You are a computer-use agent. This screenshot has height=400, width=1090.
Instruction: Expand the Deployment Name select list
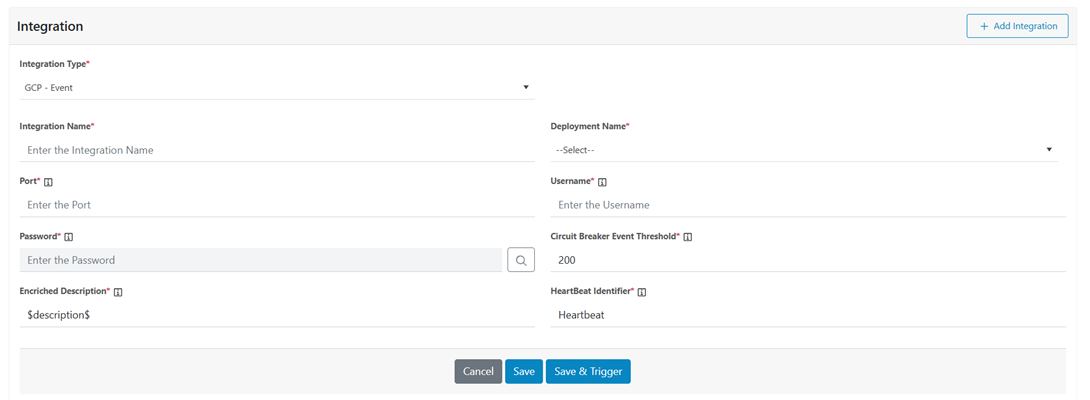[x=804, y=150]
